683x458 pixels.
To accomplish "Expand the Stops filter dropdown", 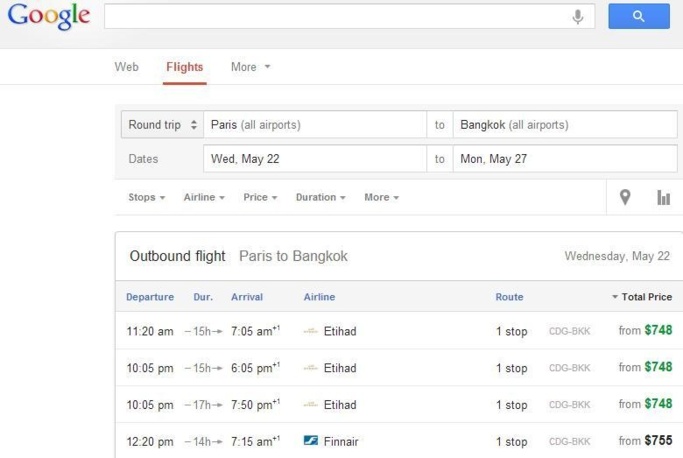I will 146,197.
